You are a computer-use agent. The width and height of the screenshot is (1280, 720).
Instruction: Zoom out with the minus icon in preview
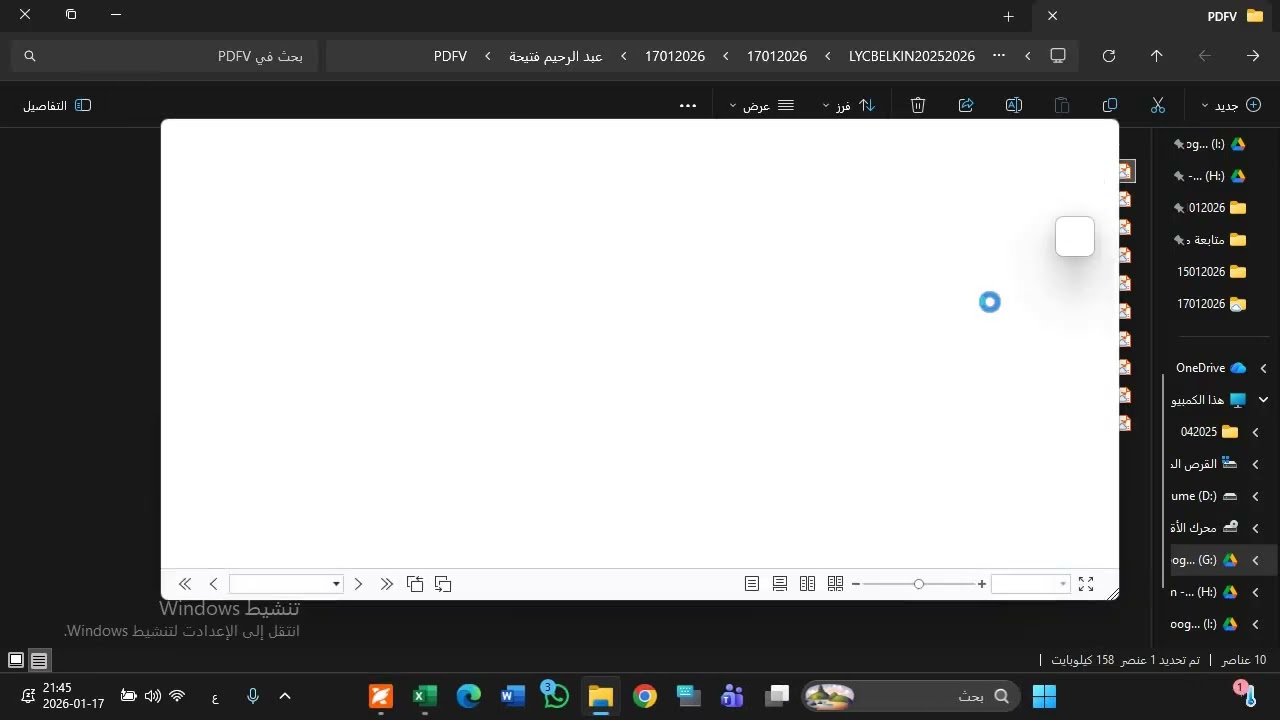[855, 584]
